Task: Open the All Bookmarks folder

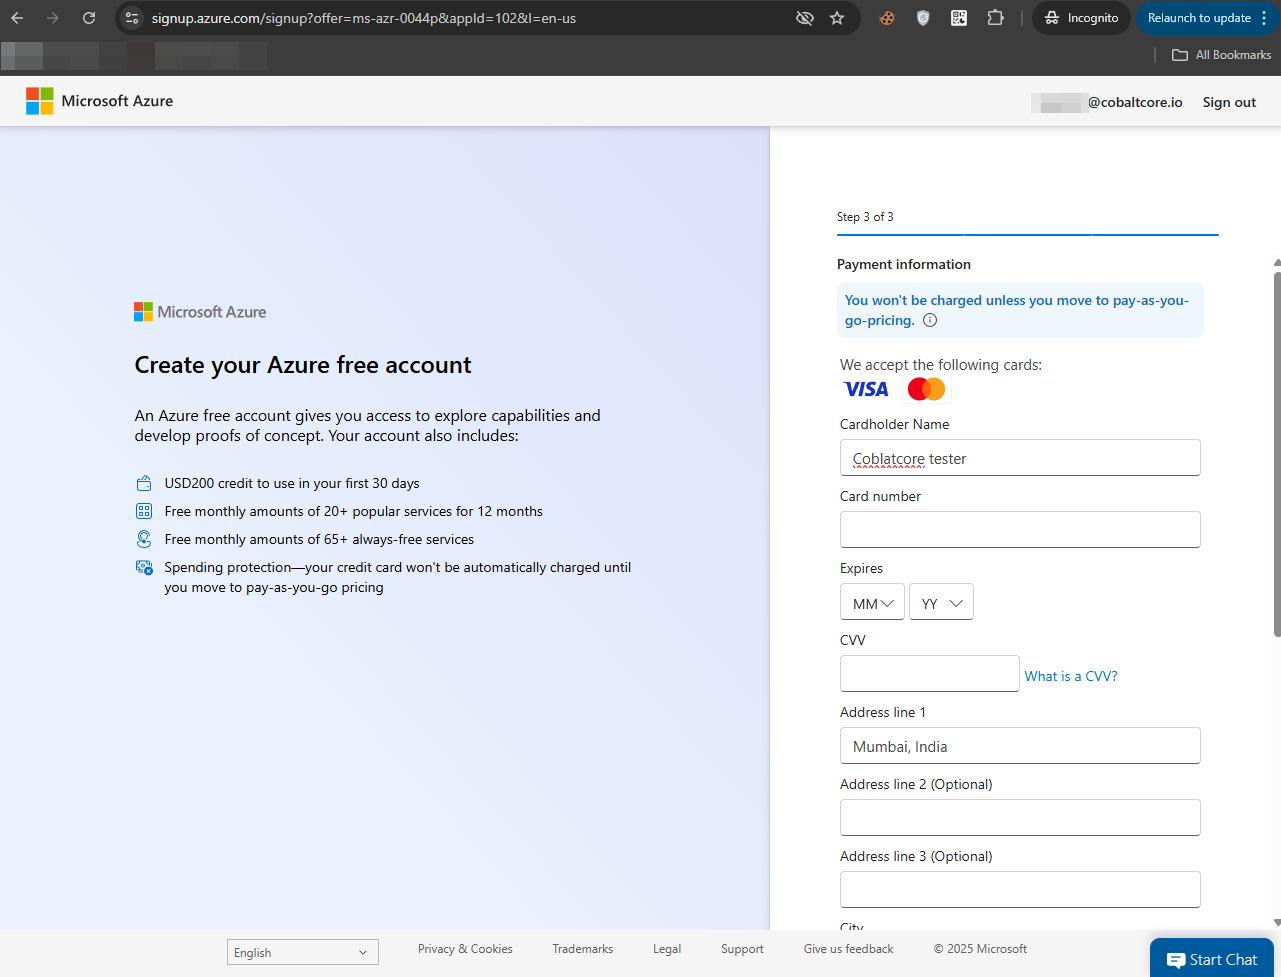Action: [x=1222, y=55]
